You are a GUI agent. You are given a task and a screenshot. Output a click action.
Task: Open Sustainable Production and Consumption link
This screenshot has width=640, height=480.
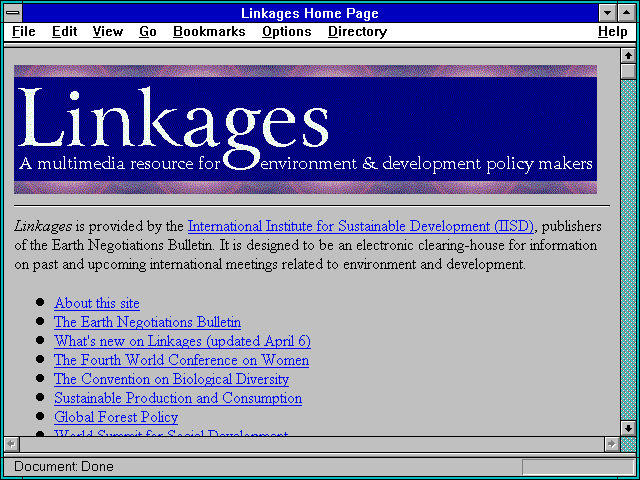click(178, 398)
